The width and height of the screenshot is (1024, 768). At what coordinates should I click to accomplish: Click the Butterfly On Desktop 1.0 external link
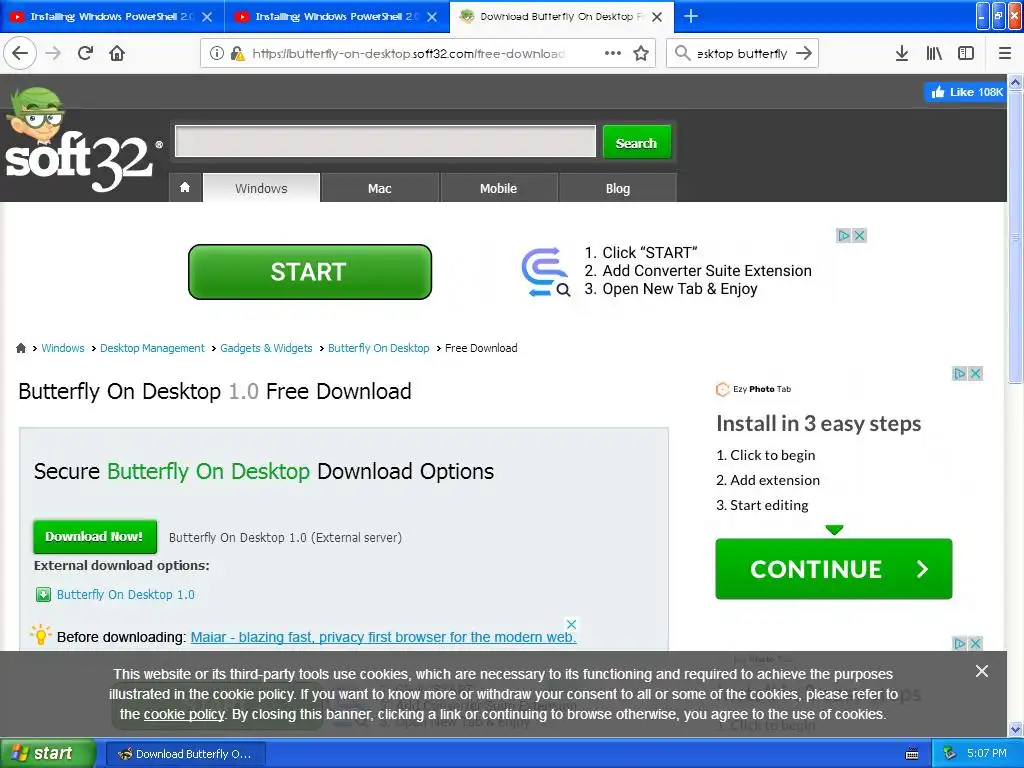click(126, 594)
